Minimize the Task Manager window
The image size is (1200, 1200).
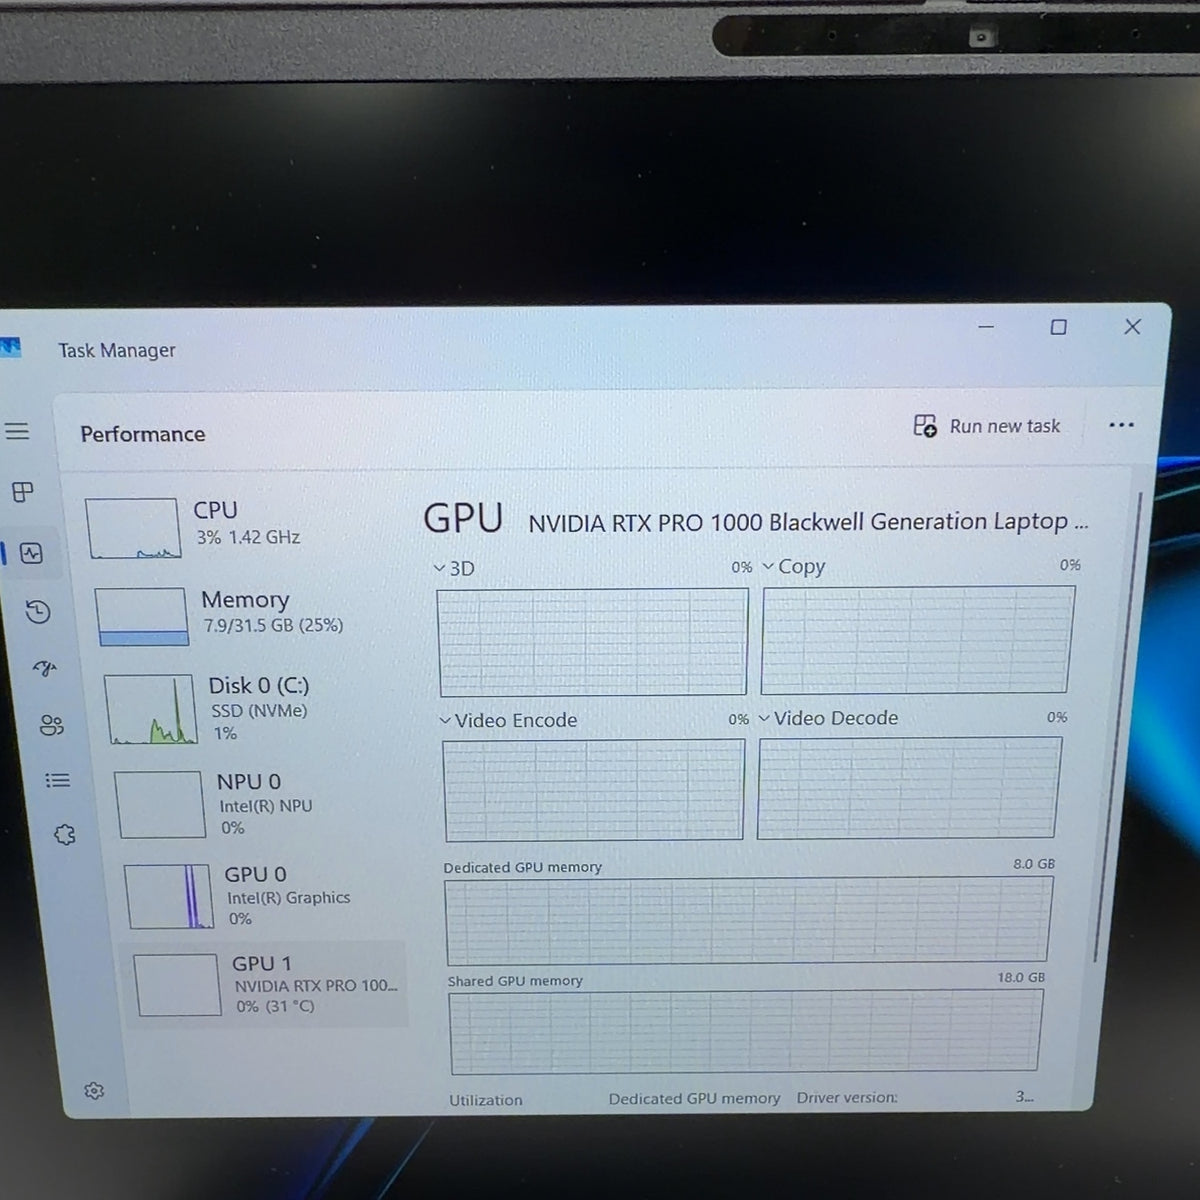(x=986, y=327)
